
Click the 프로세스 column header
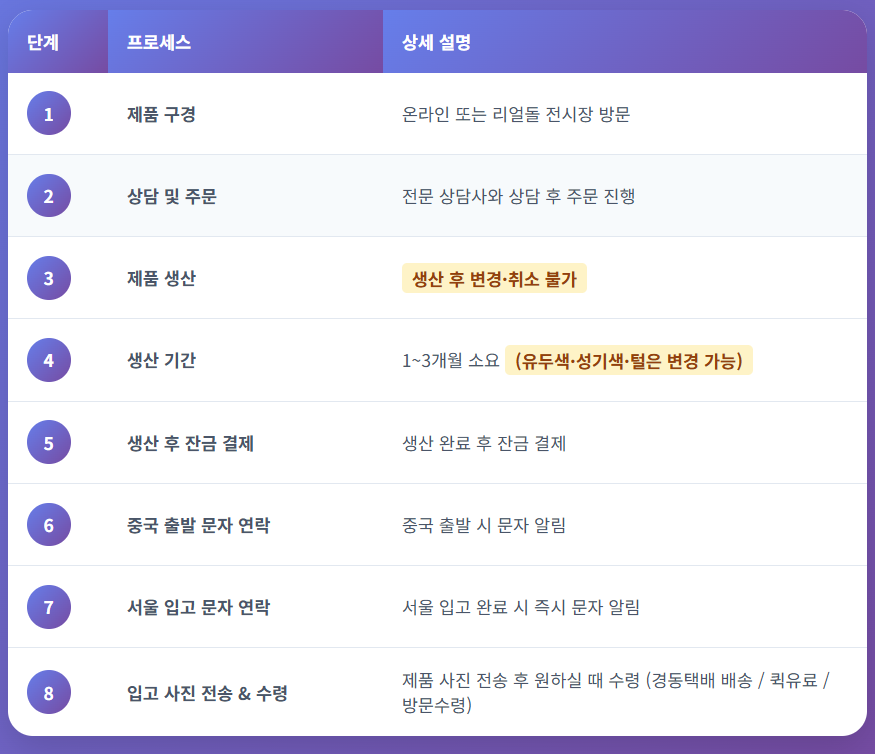click(x=159, y=42)
